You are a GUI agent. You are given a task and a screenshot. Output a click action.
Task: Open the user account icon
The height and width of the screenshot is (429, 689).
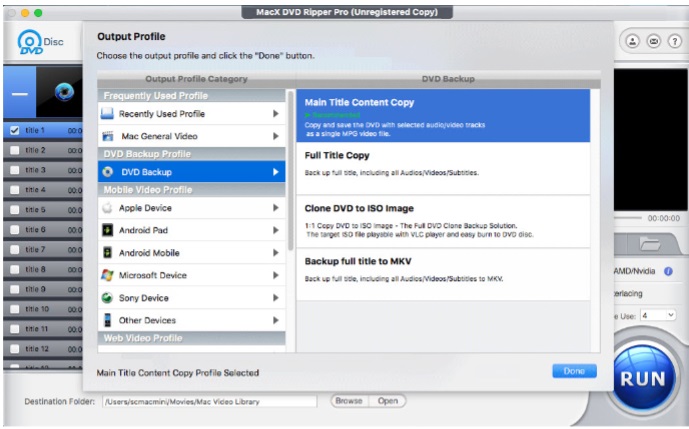pyautogui.click(x=632, y=41)
